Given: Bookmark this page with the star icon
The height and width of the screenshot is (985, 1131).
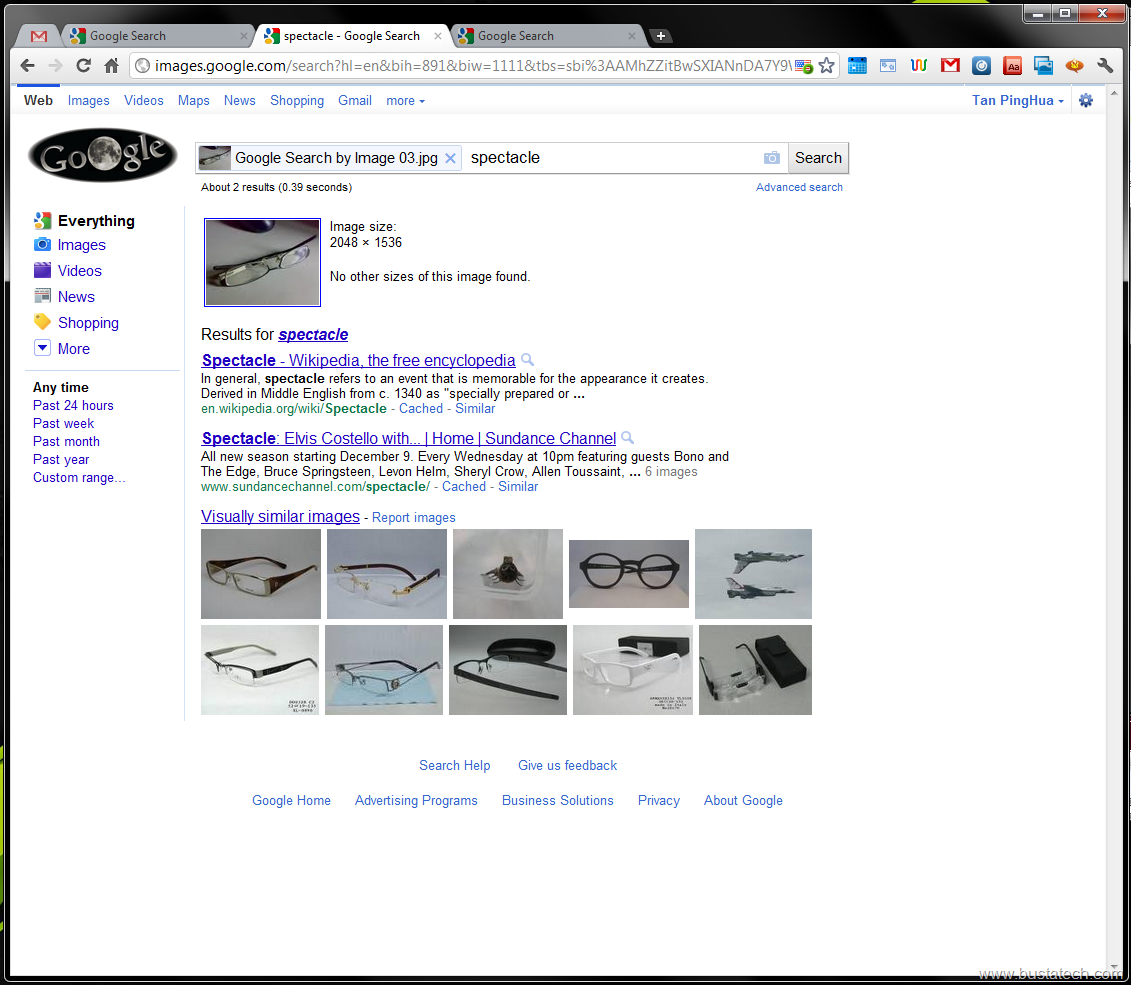Looking at the screenshot, I should point(827,66).
